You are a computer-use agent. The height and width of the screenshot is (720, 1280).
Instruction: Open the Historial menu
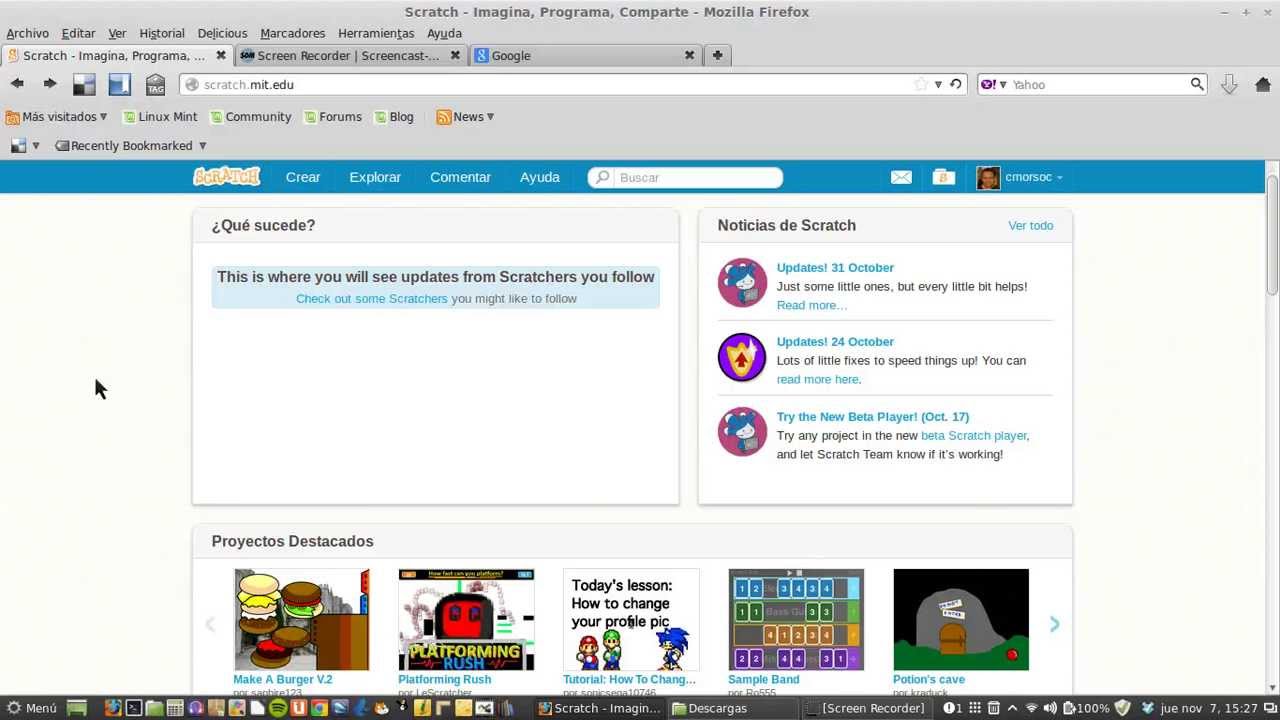click(x=162, y=33)
